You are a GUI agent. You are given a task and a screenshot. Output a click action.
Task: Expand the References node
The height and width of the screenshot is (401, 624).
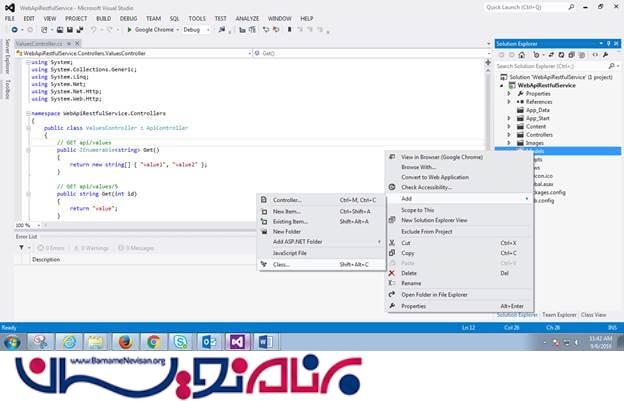point(511,101)
